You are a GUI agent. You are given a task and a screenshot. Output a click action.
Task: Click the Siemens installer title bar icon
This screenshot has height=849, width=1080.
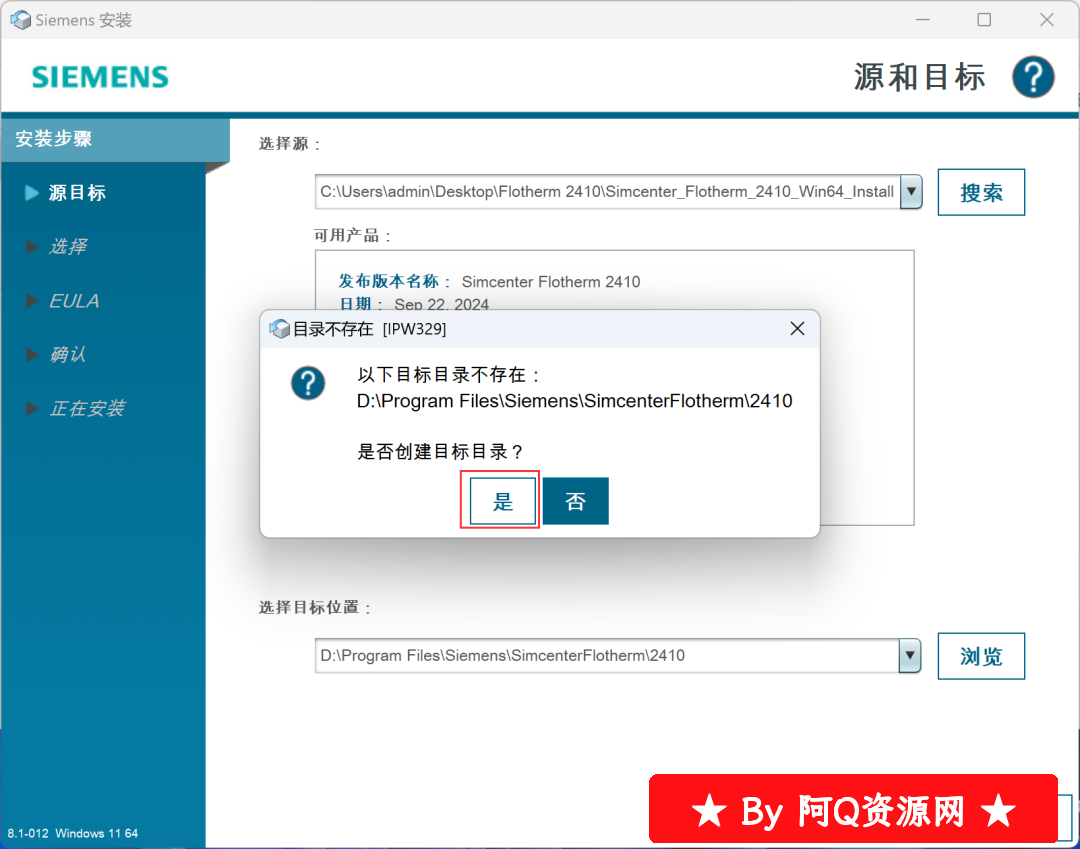[x=21, y=20]
